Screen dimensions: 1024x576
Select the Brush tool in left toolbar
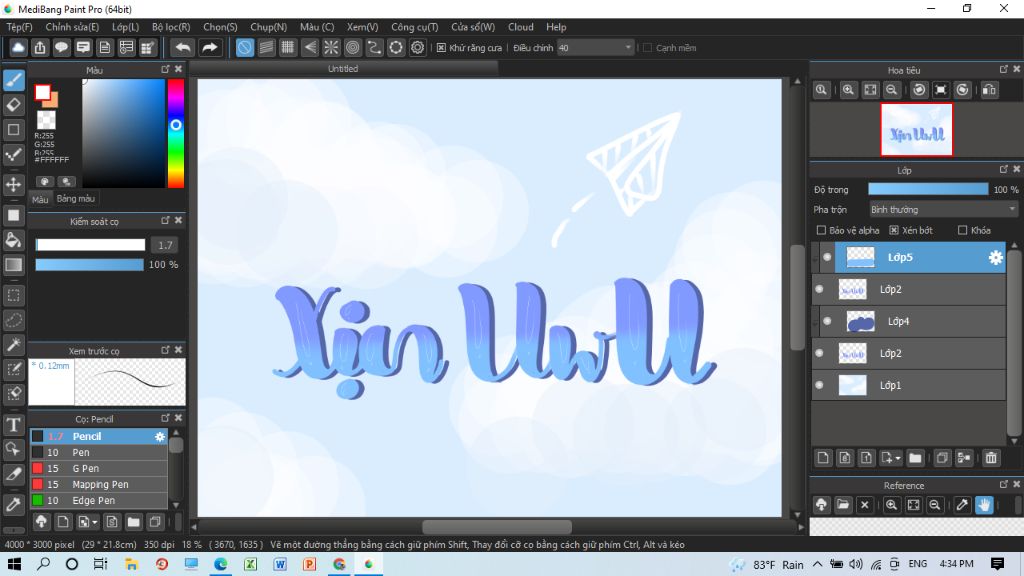pyautogui.click(x=14, y=80)
